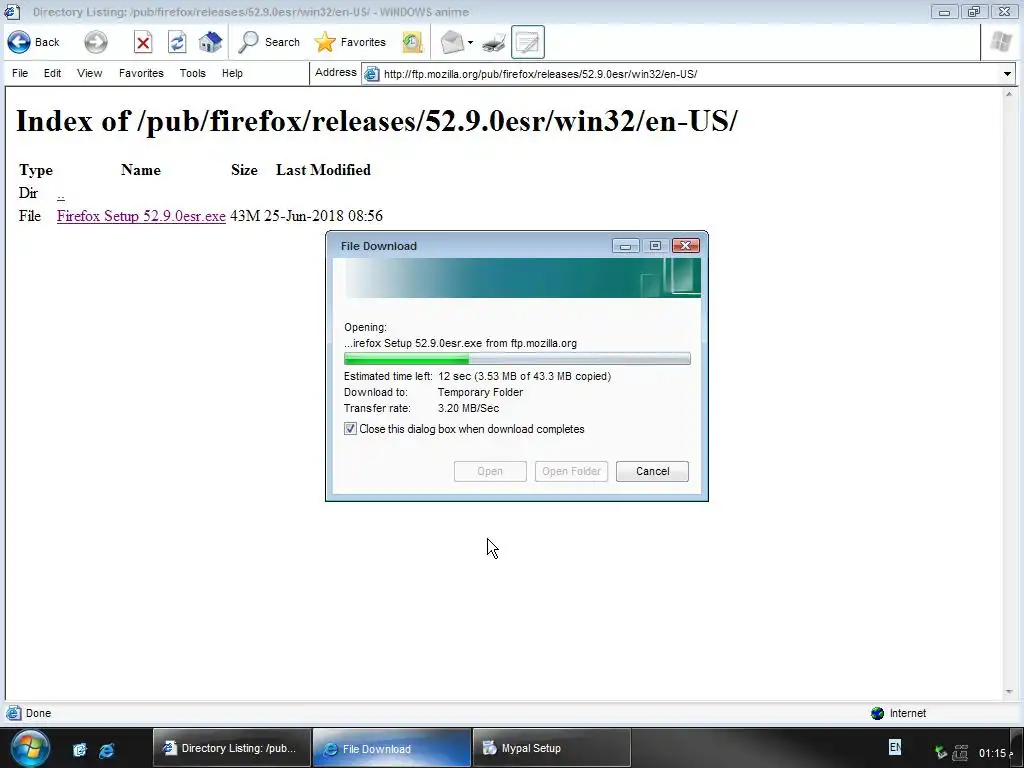Click the download progress bar
Screen dimensions: 1024x768
click(x=517, y=359)
